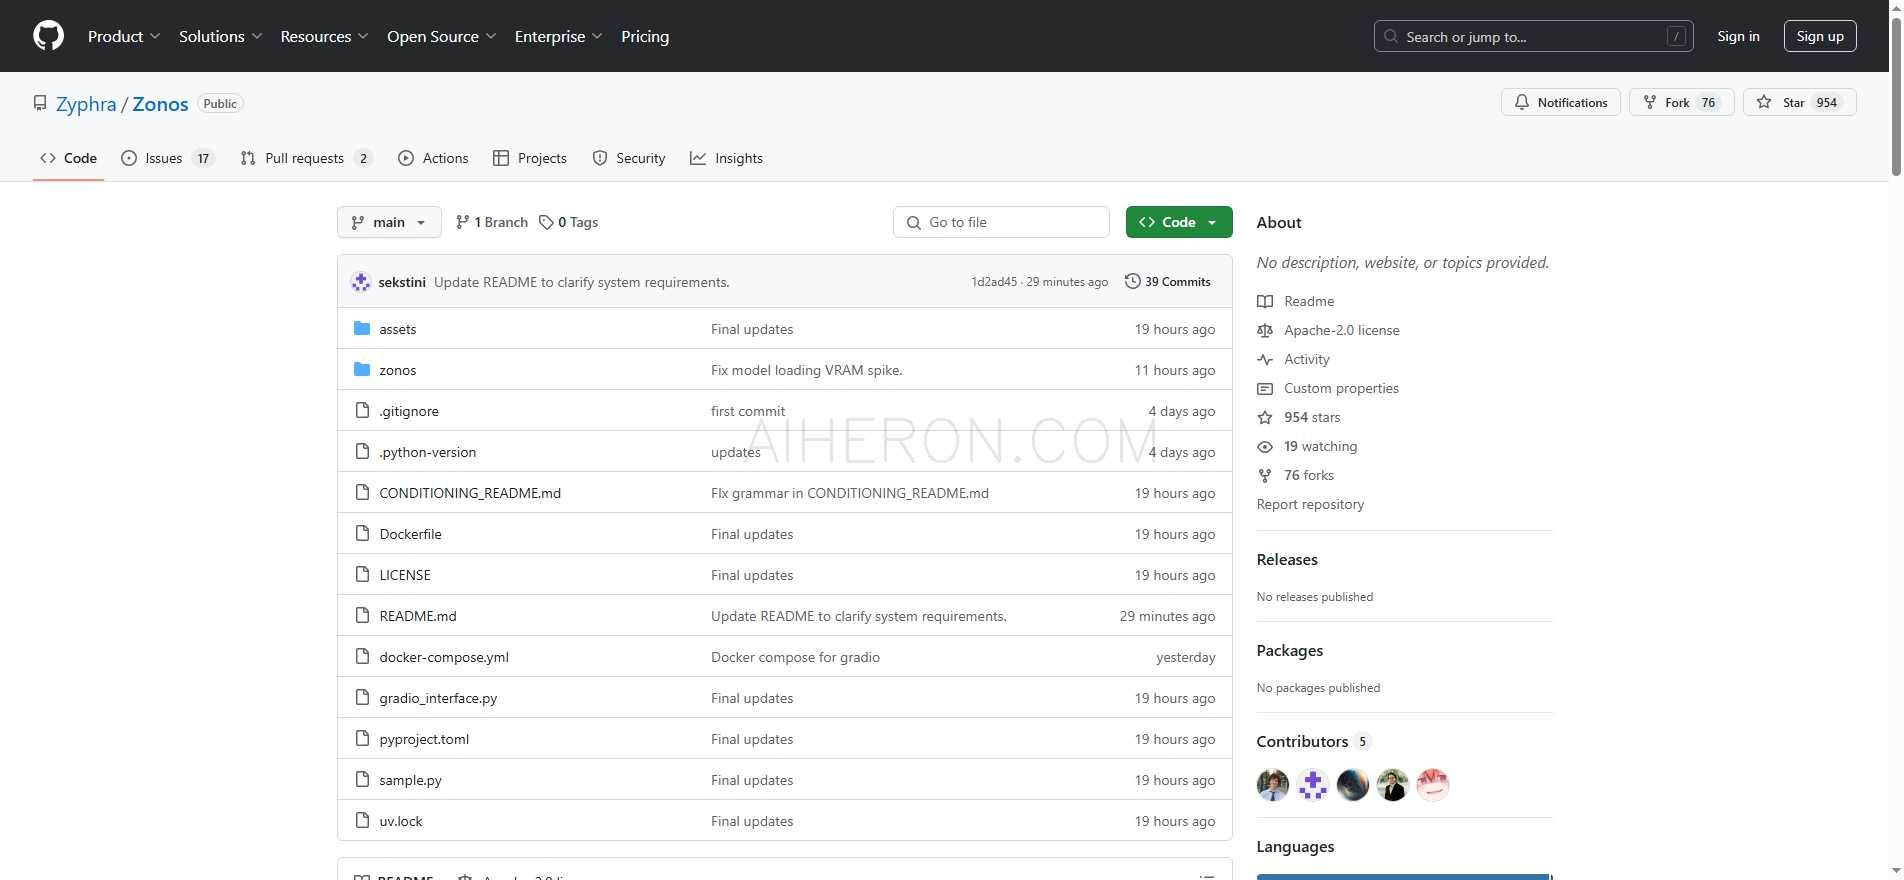Screen dimensions: 1904x880
Task: Click the Custom properties icon
Action: [1265, 388]
